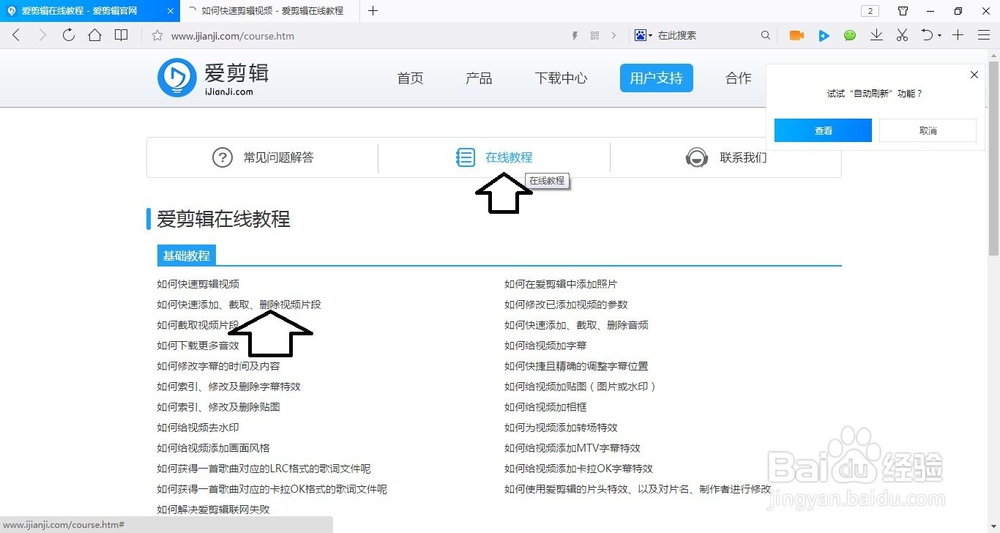Open the tab count box showing 2

[x=870, y=11]
